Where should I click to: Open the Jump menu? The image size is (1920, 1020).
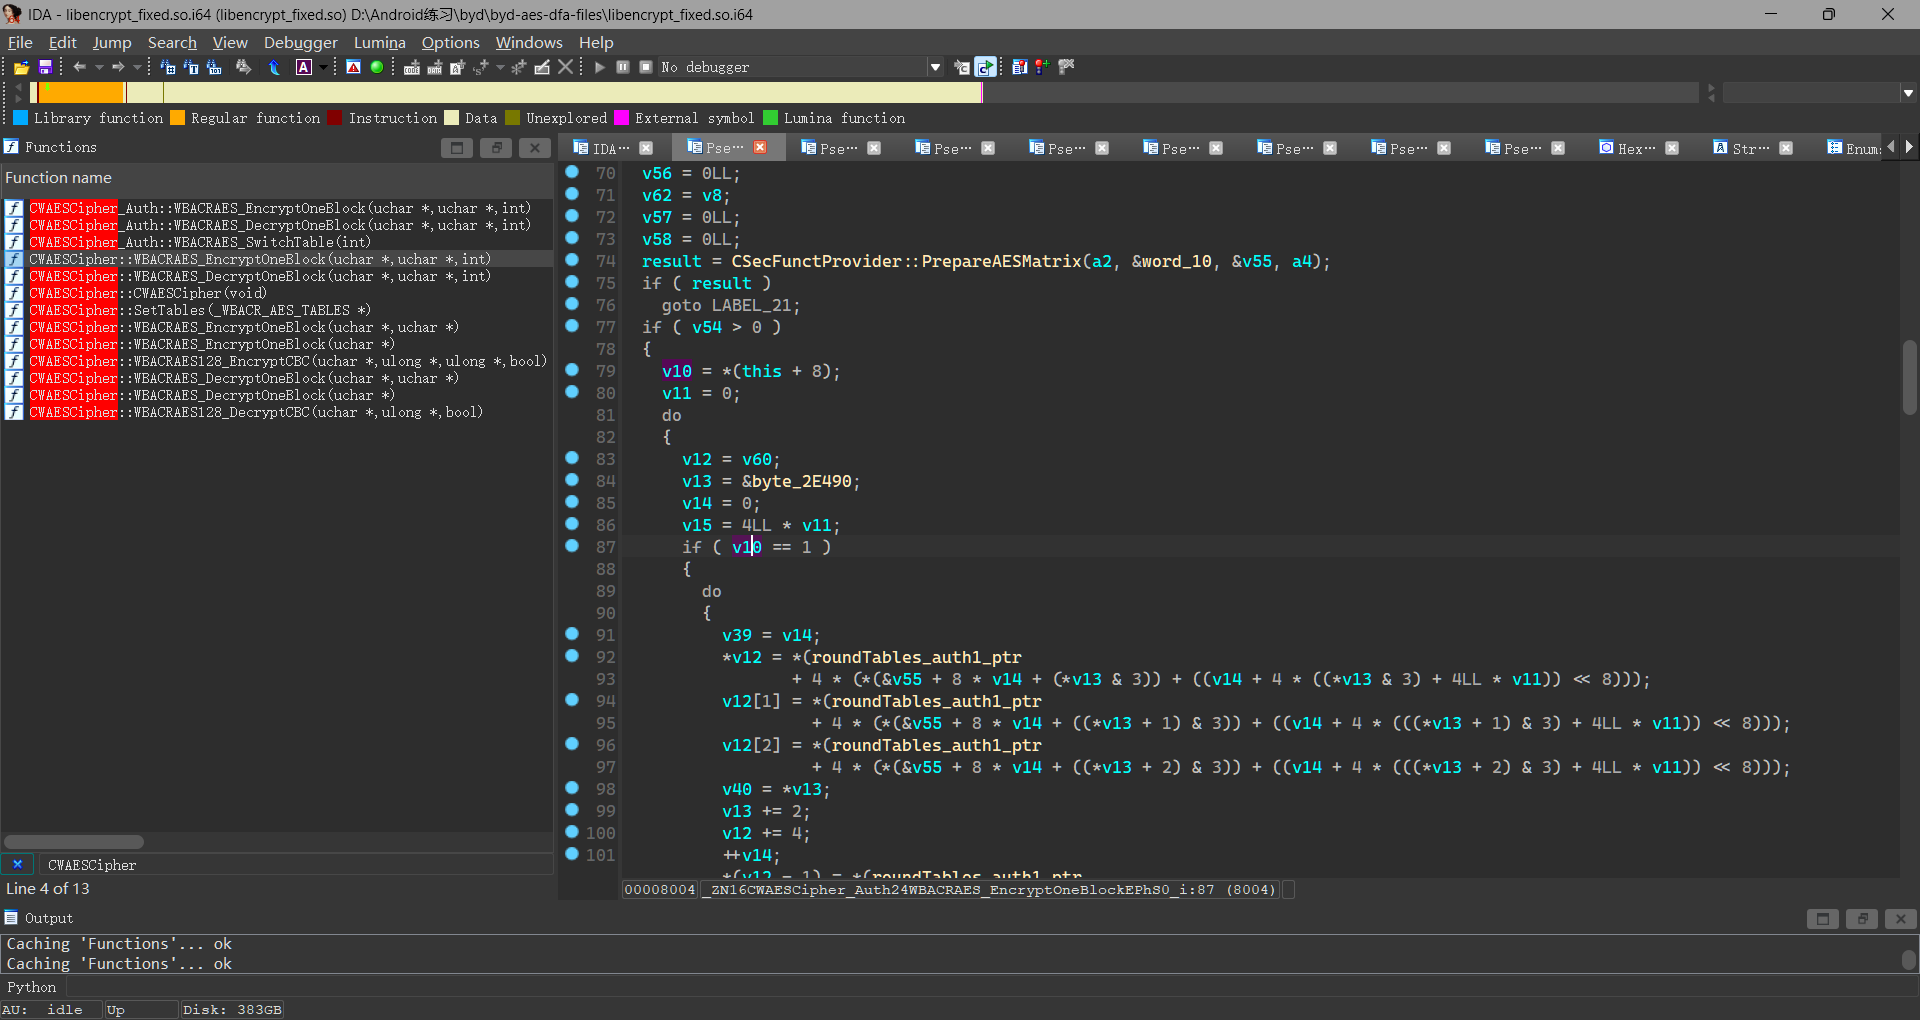coord(112,42)
